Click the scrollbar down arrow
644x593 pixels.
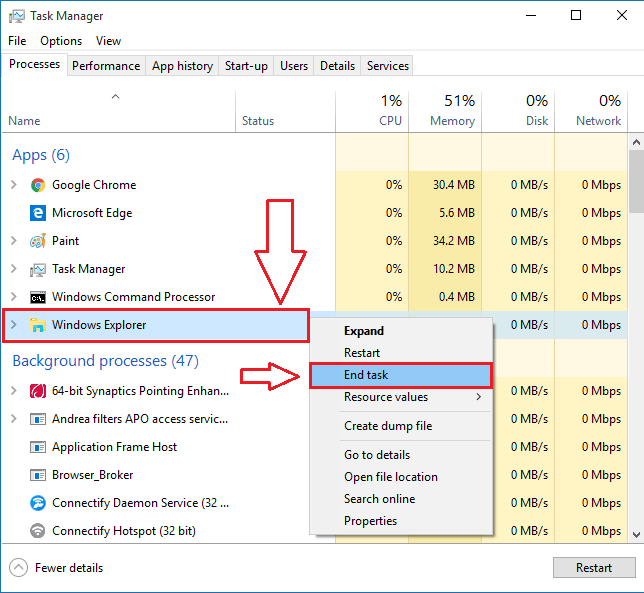pos(636,535)
